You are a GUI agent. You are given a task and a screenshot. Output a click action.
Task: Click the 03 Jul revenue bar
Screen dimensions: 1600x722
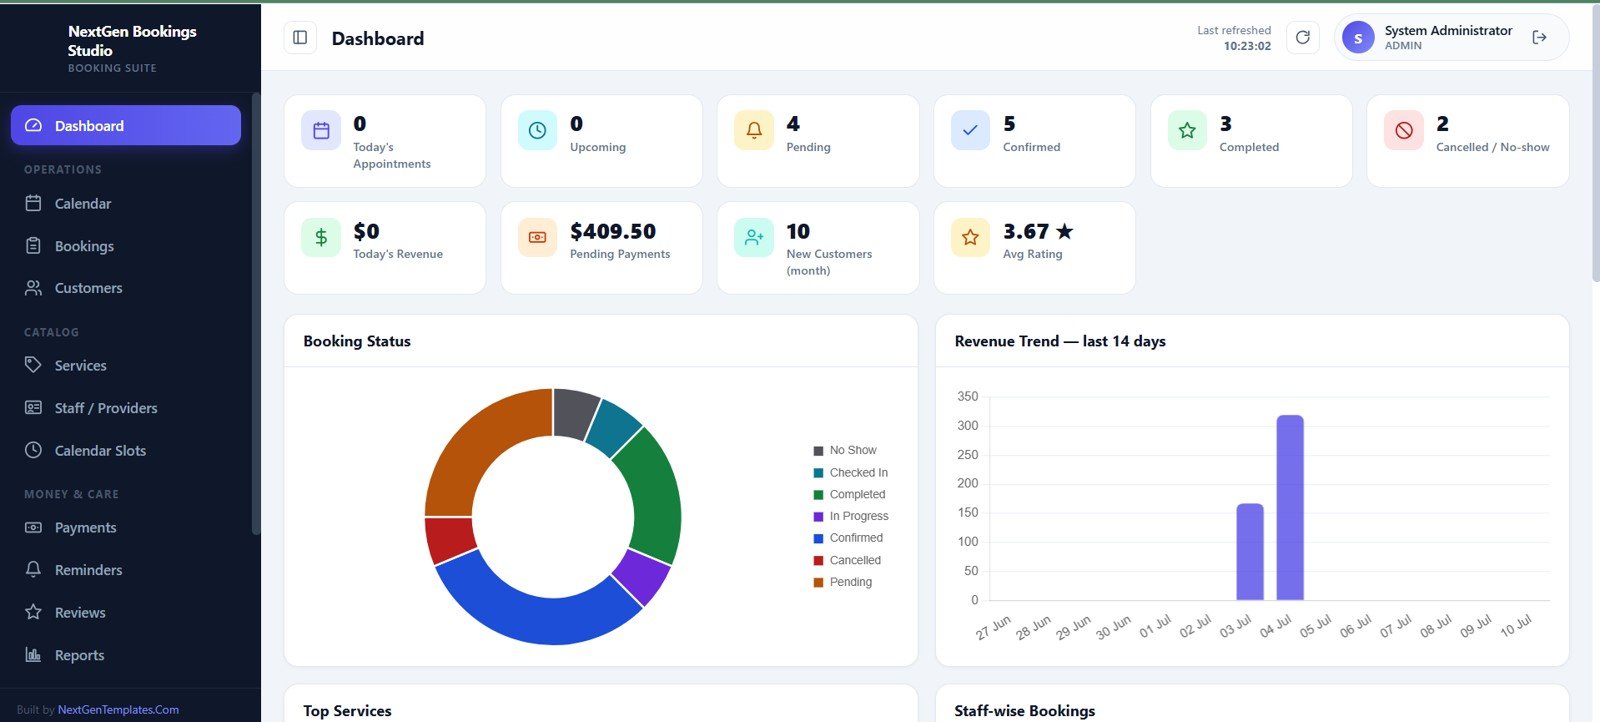pos(1250,552)
